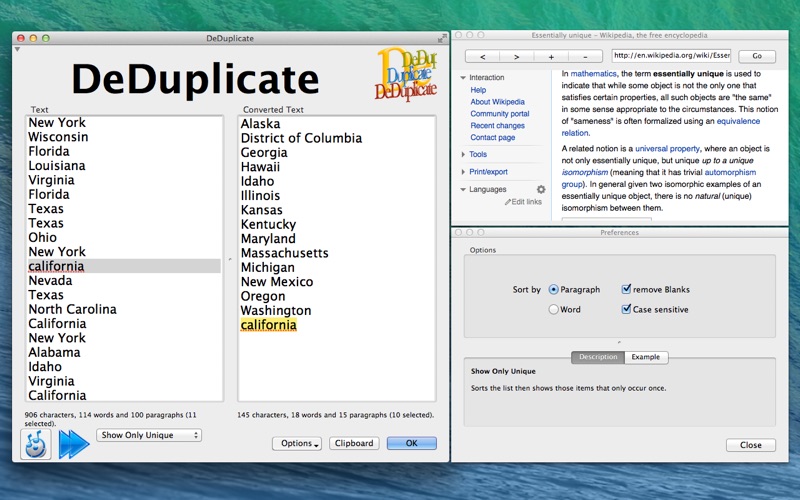The width and height of the screenshot is (800, 500).
Task: Select the Word sort radio button
Action: pyautogui.click(x=554, y=309)
